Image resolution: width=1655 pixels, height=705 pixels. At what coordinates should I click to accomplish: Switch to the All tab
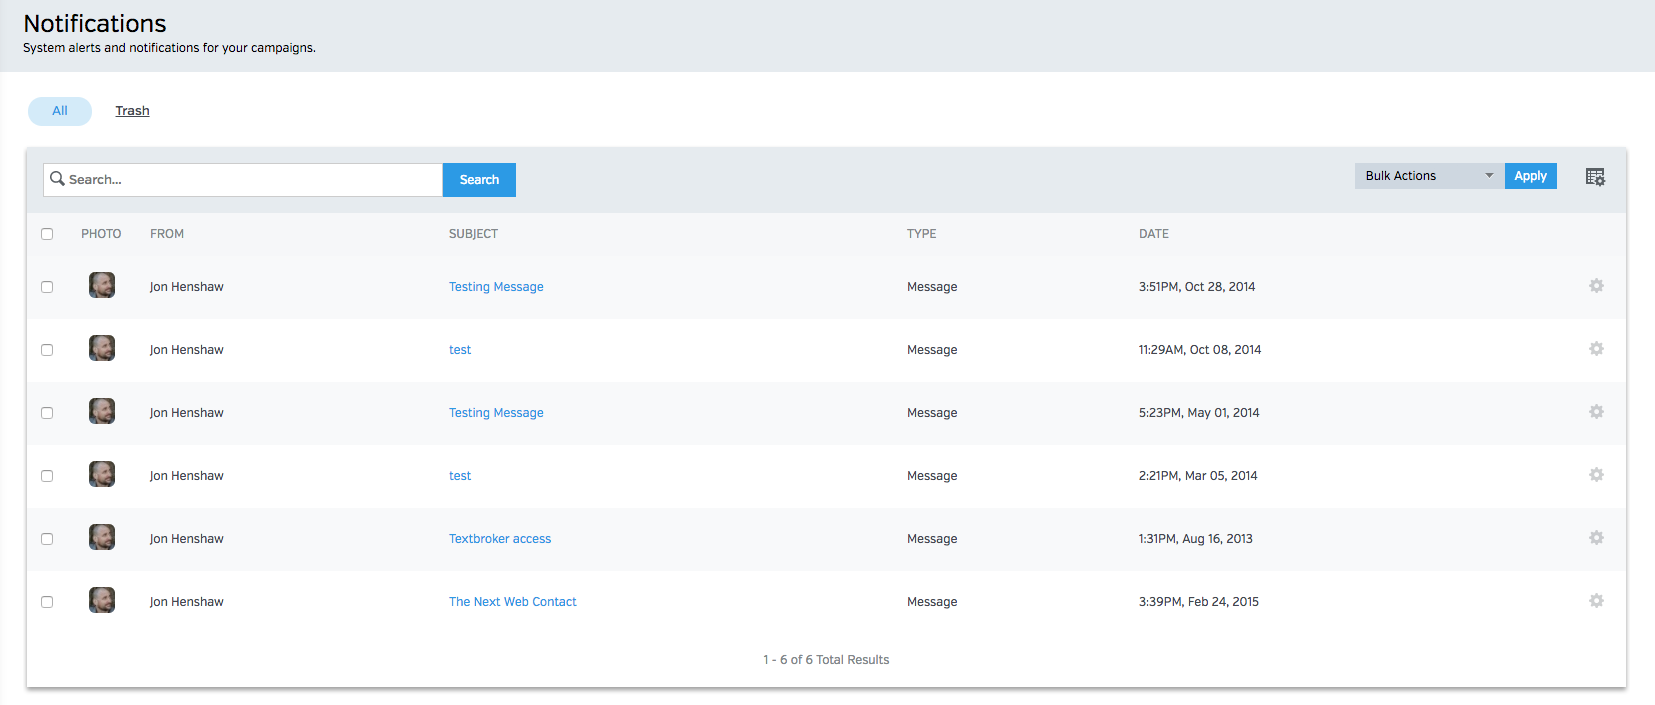point(60,111)
